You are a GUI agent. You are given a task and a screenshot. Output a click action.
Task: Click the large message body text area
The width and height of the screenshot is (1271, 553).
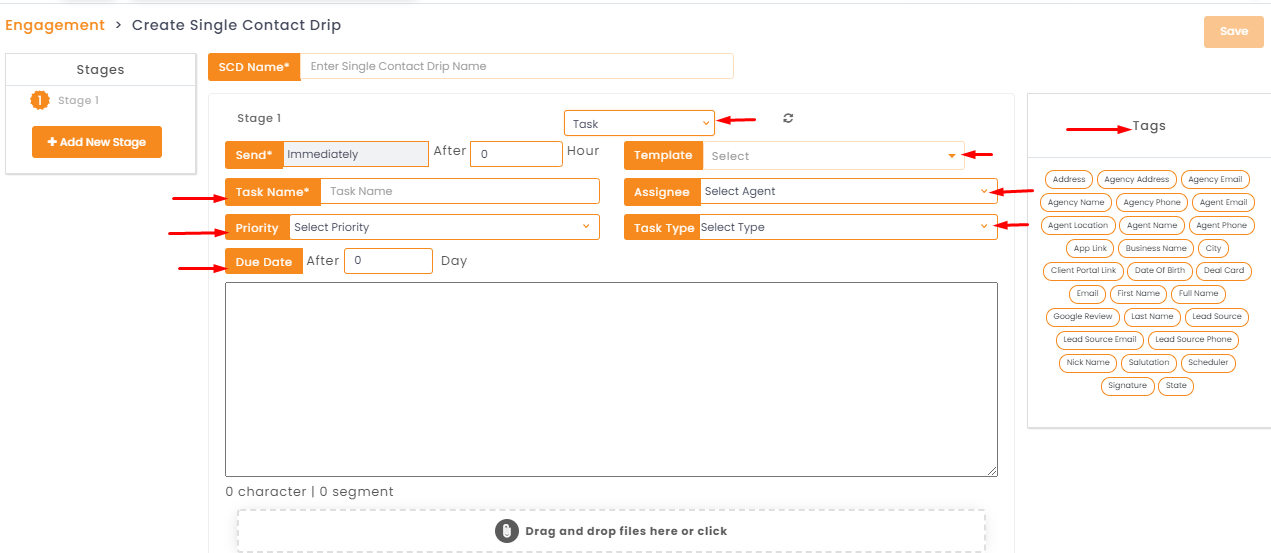pyautogui.click(x=611, y=379)
